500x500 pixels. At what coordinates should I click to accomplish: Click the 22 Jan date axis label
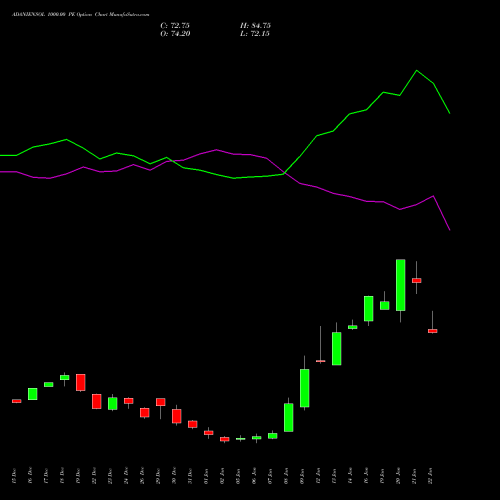click(x=430, y=476)
